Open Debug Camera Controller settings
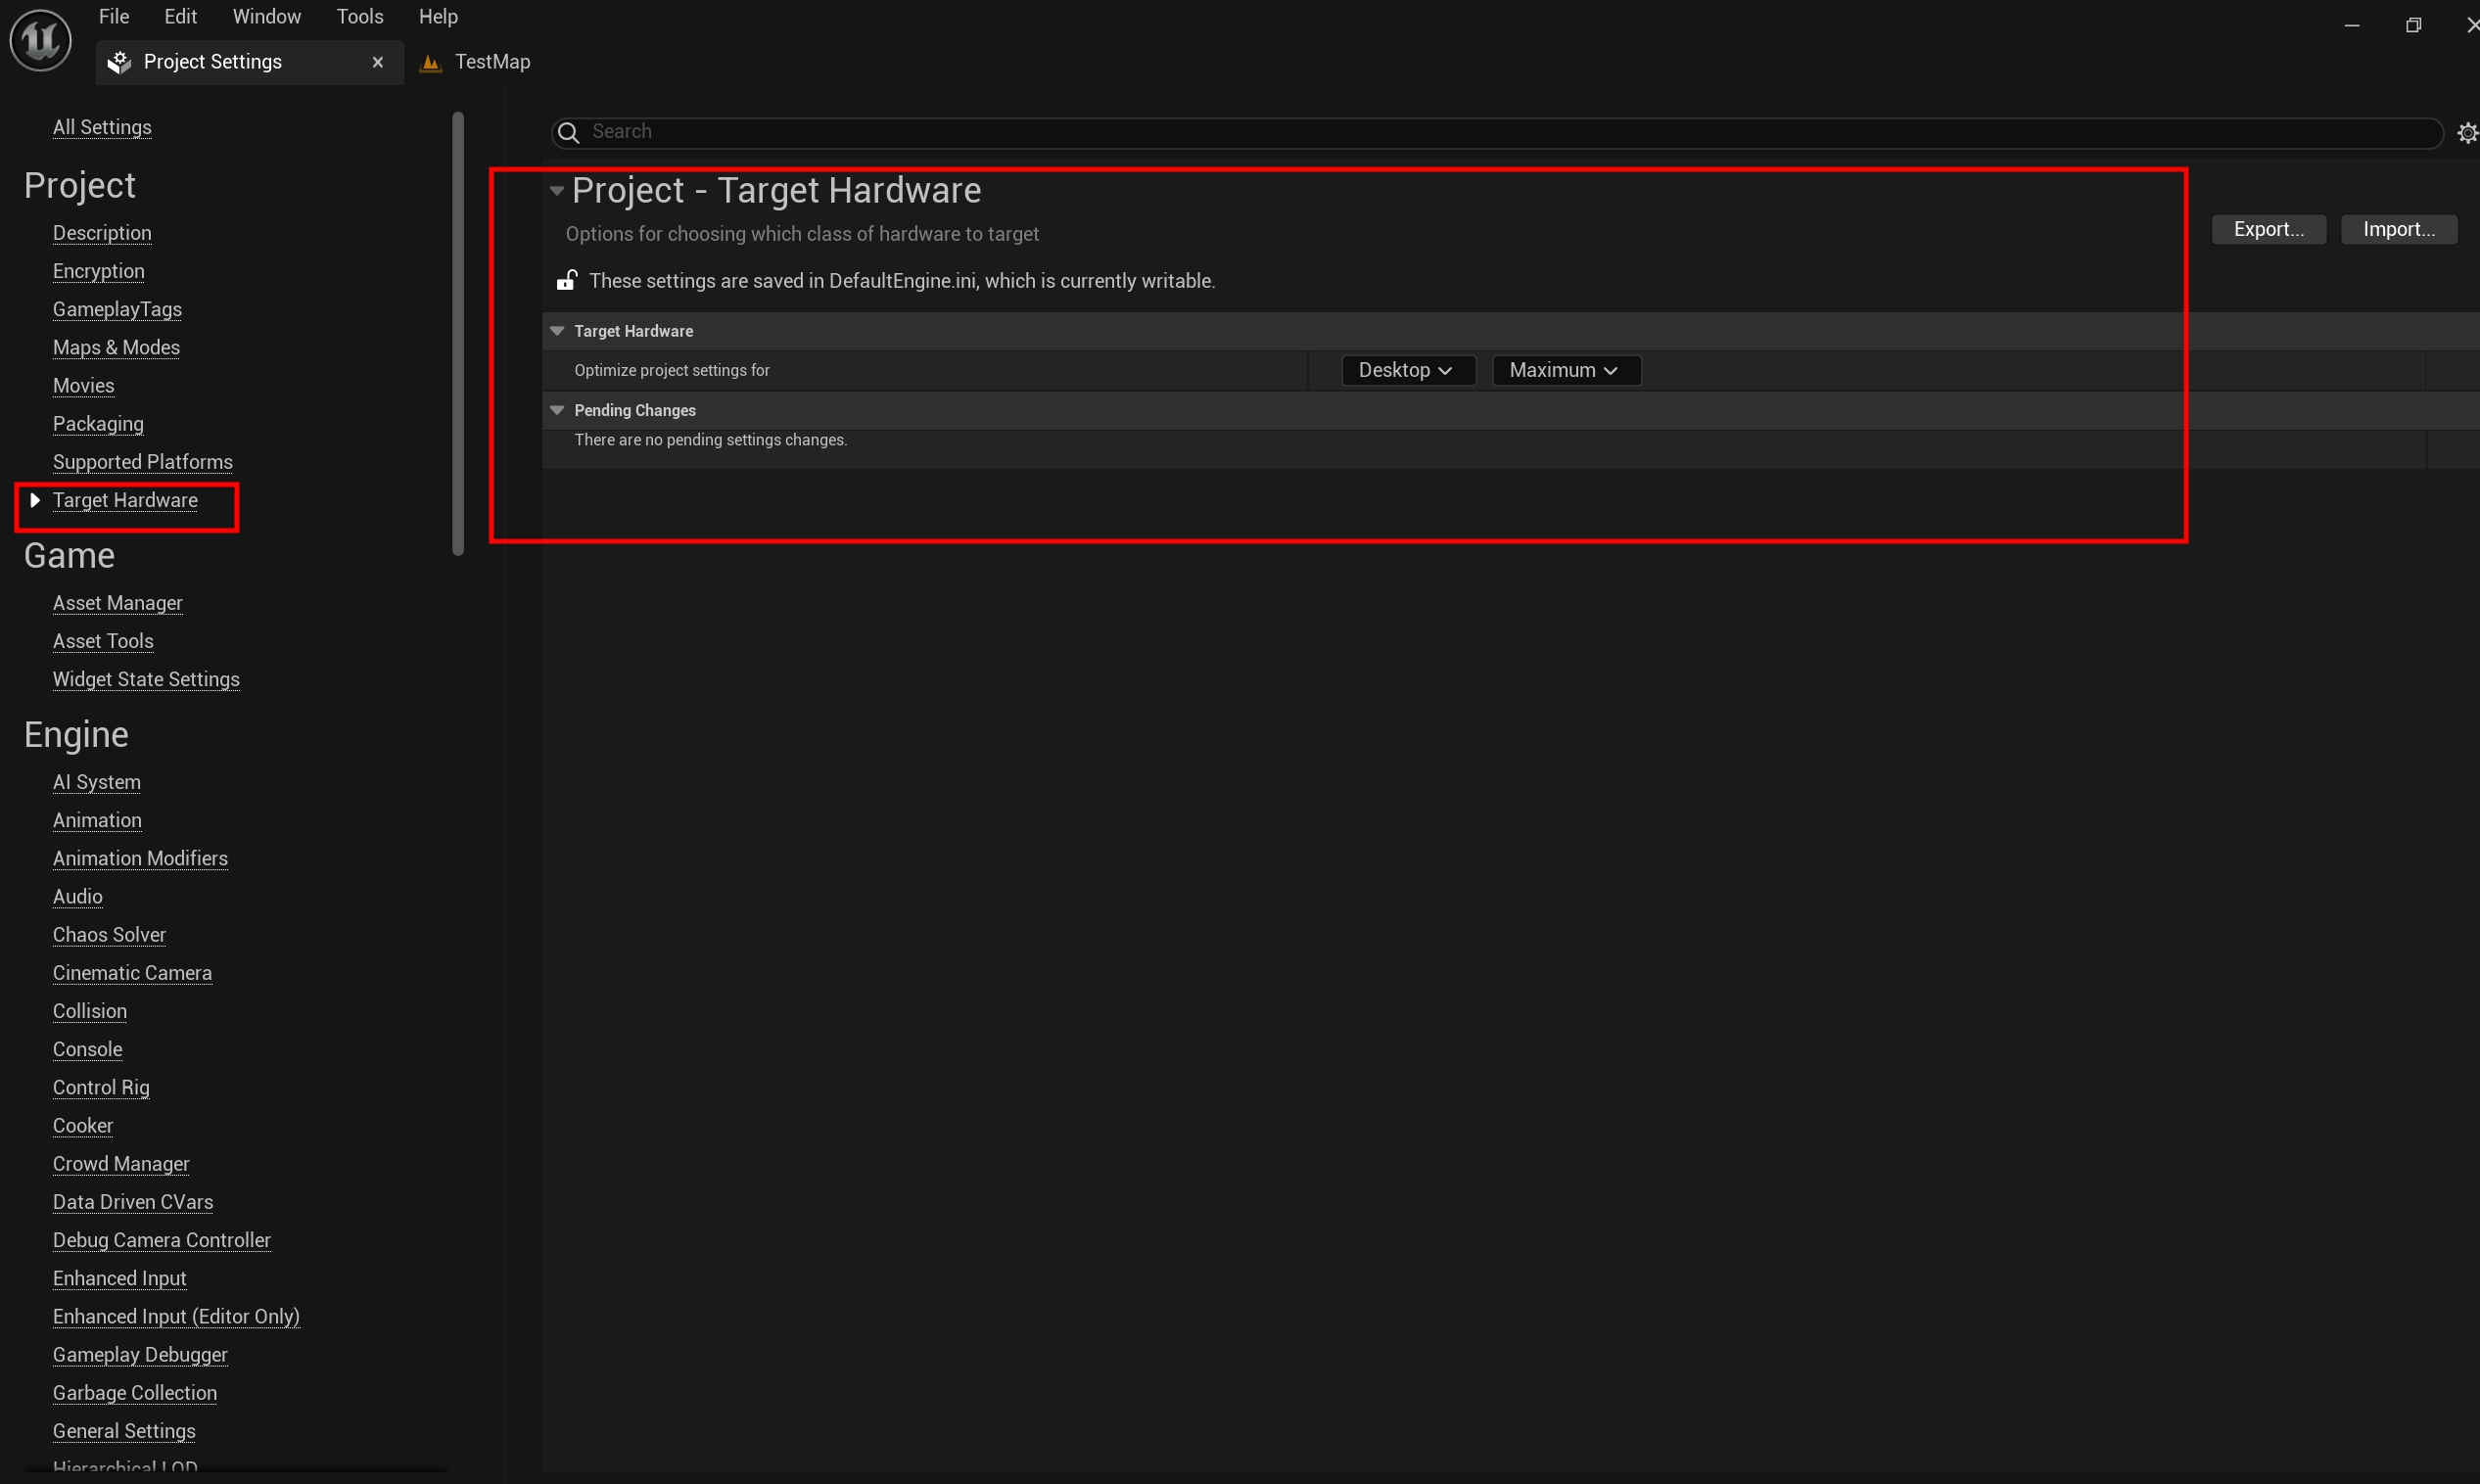 (x=161, y=1240)
